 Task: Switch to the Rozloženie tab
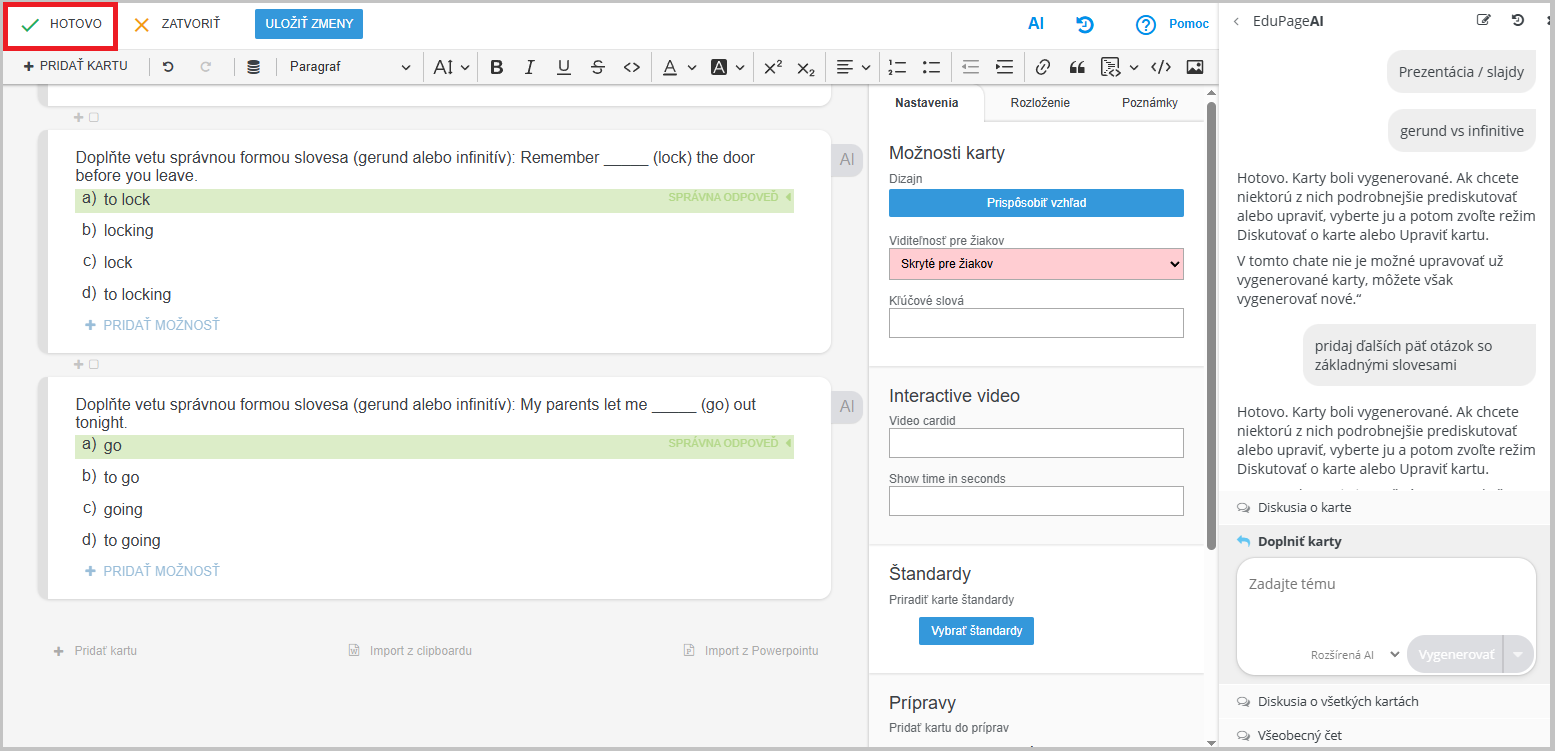coord(1040,103)
